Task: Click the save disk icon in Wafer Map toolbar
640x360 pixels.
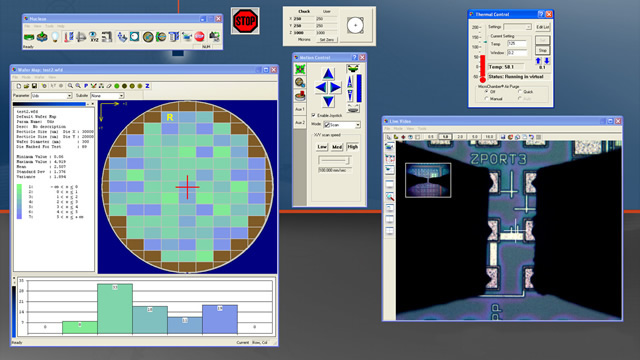Action: point(34,86)
